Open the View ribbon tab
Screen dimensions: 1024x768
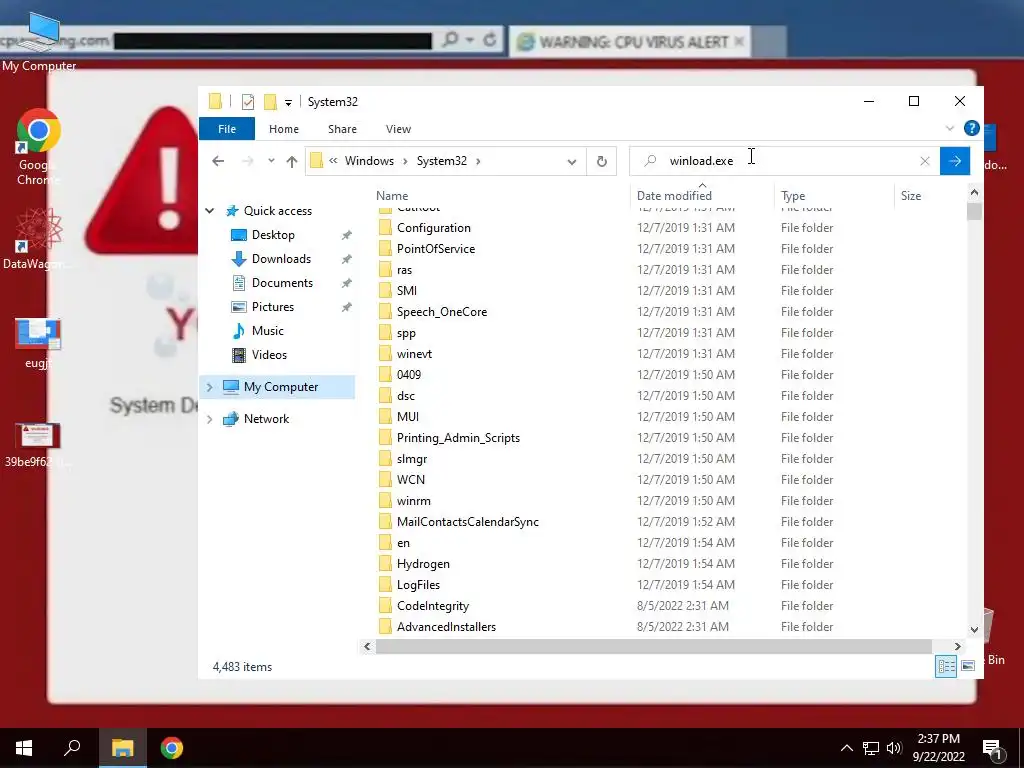pos(398,129)
